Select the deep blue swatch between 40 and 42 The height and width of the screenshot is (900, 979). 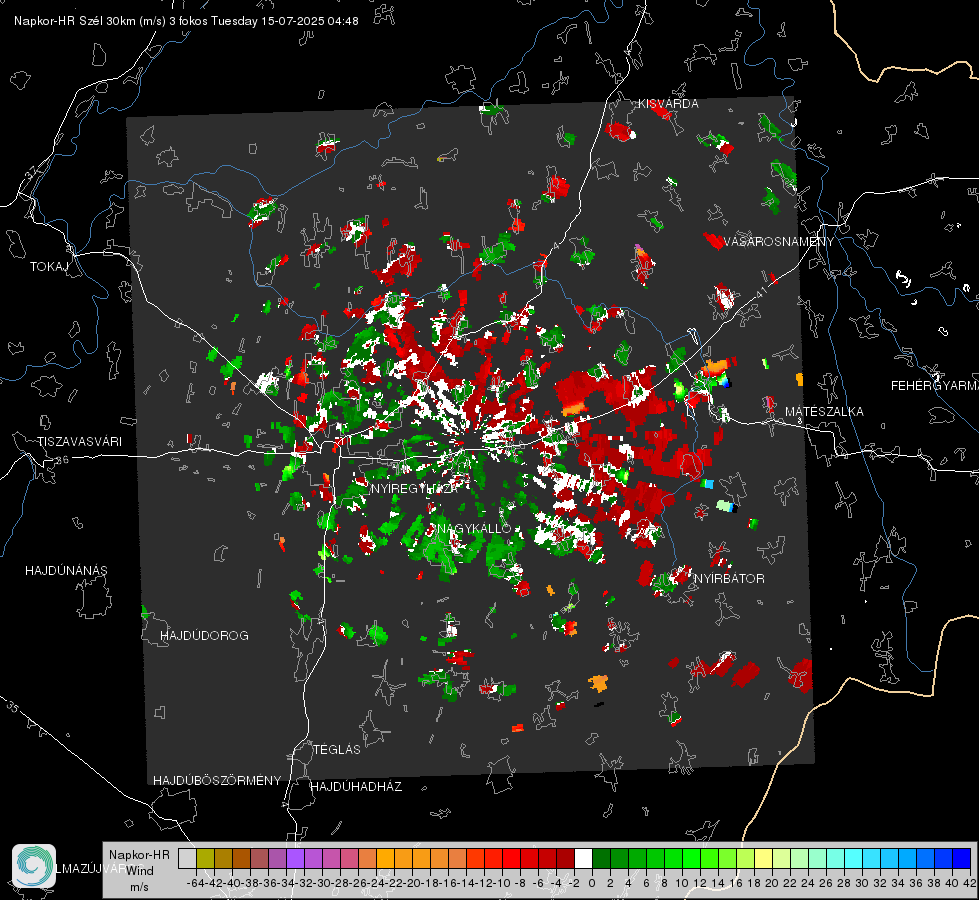[962, 859]
